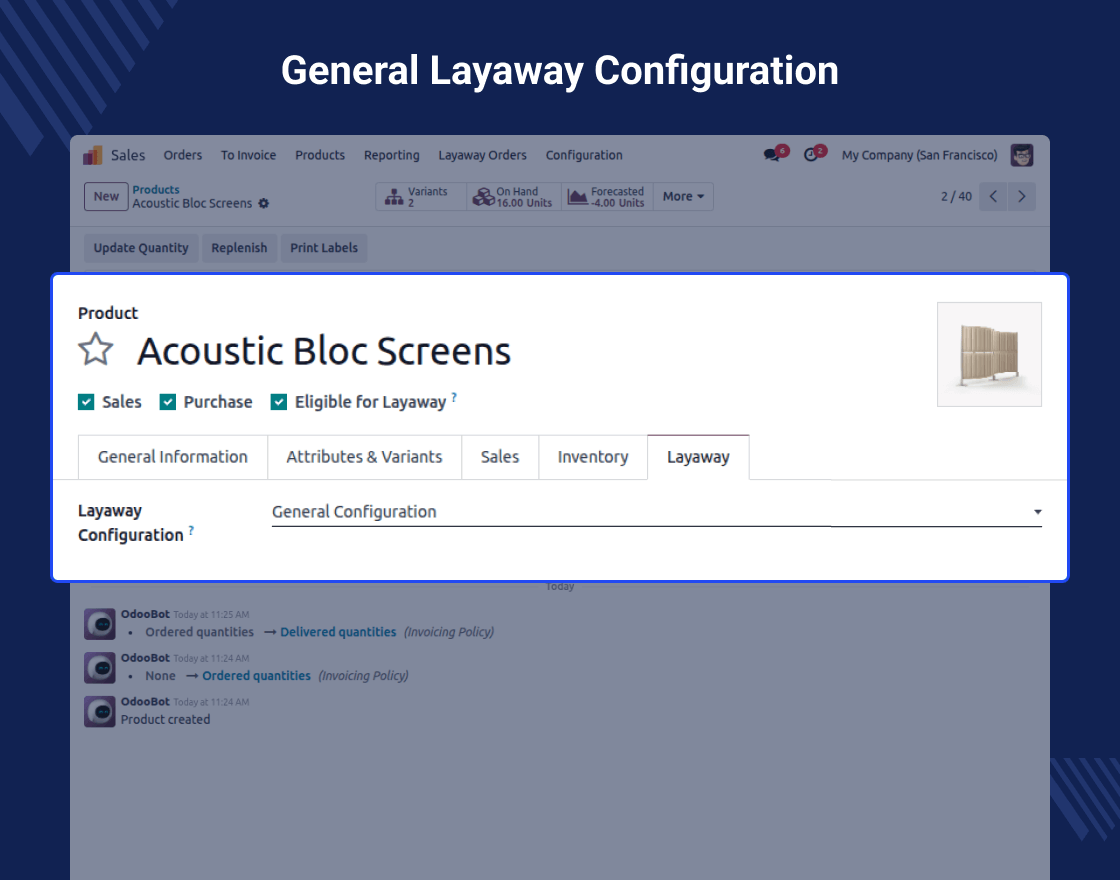Click 'Delivered quantities' in chatter log
Screen dimensions: 1120x880
click(x=338, y=632)
